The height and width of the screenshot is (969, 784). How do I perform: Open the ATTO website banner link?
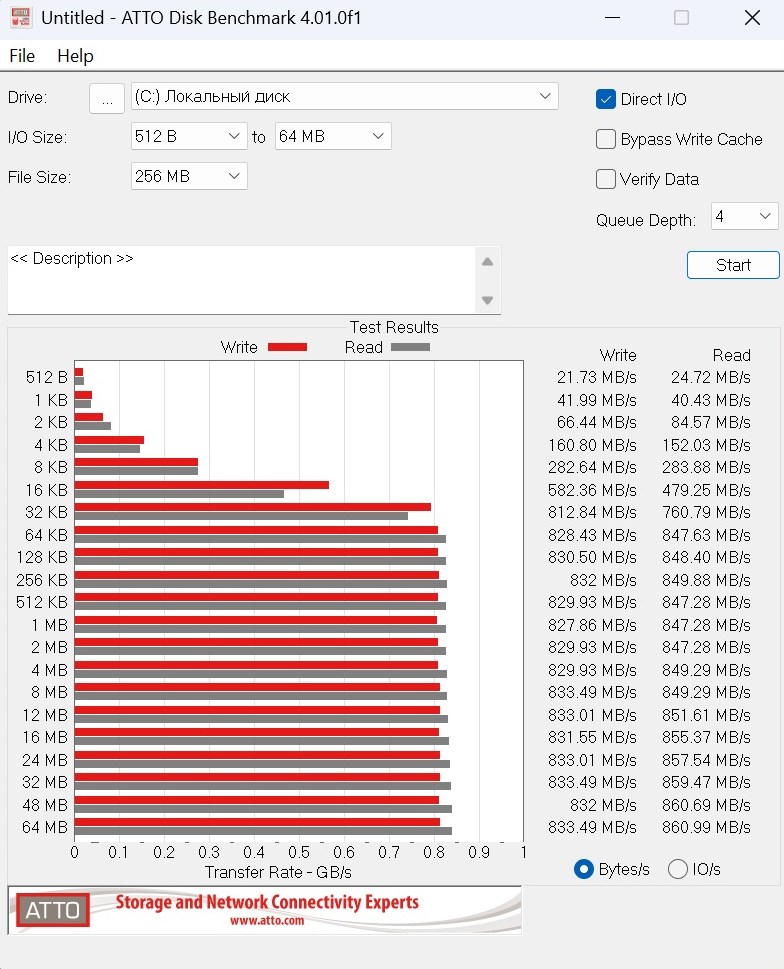point(264,910)
